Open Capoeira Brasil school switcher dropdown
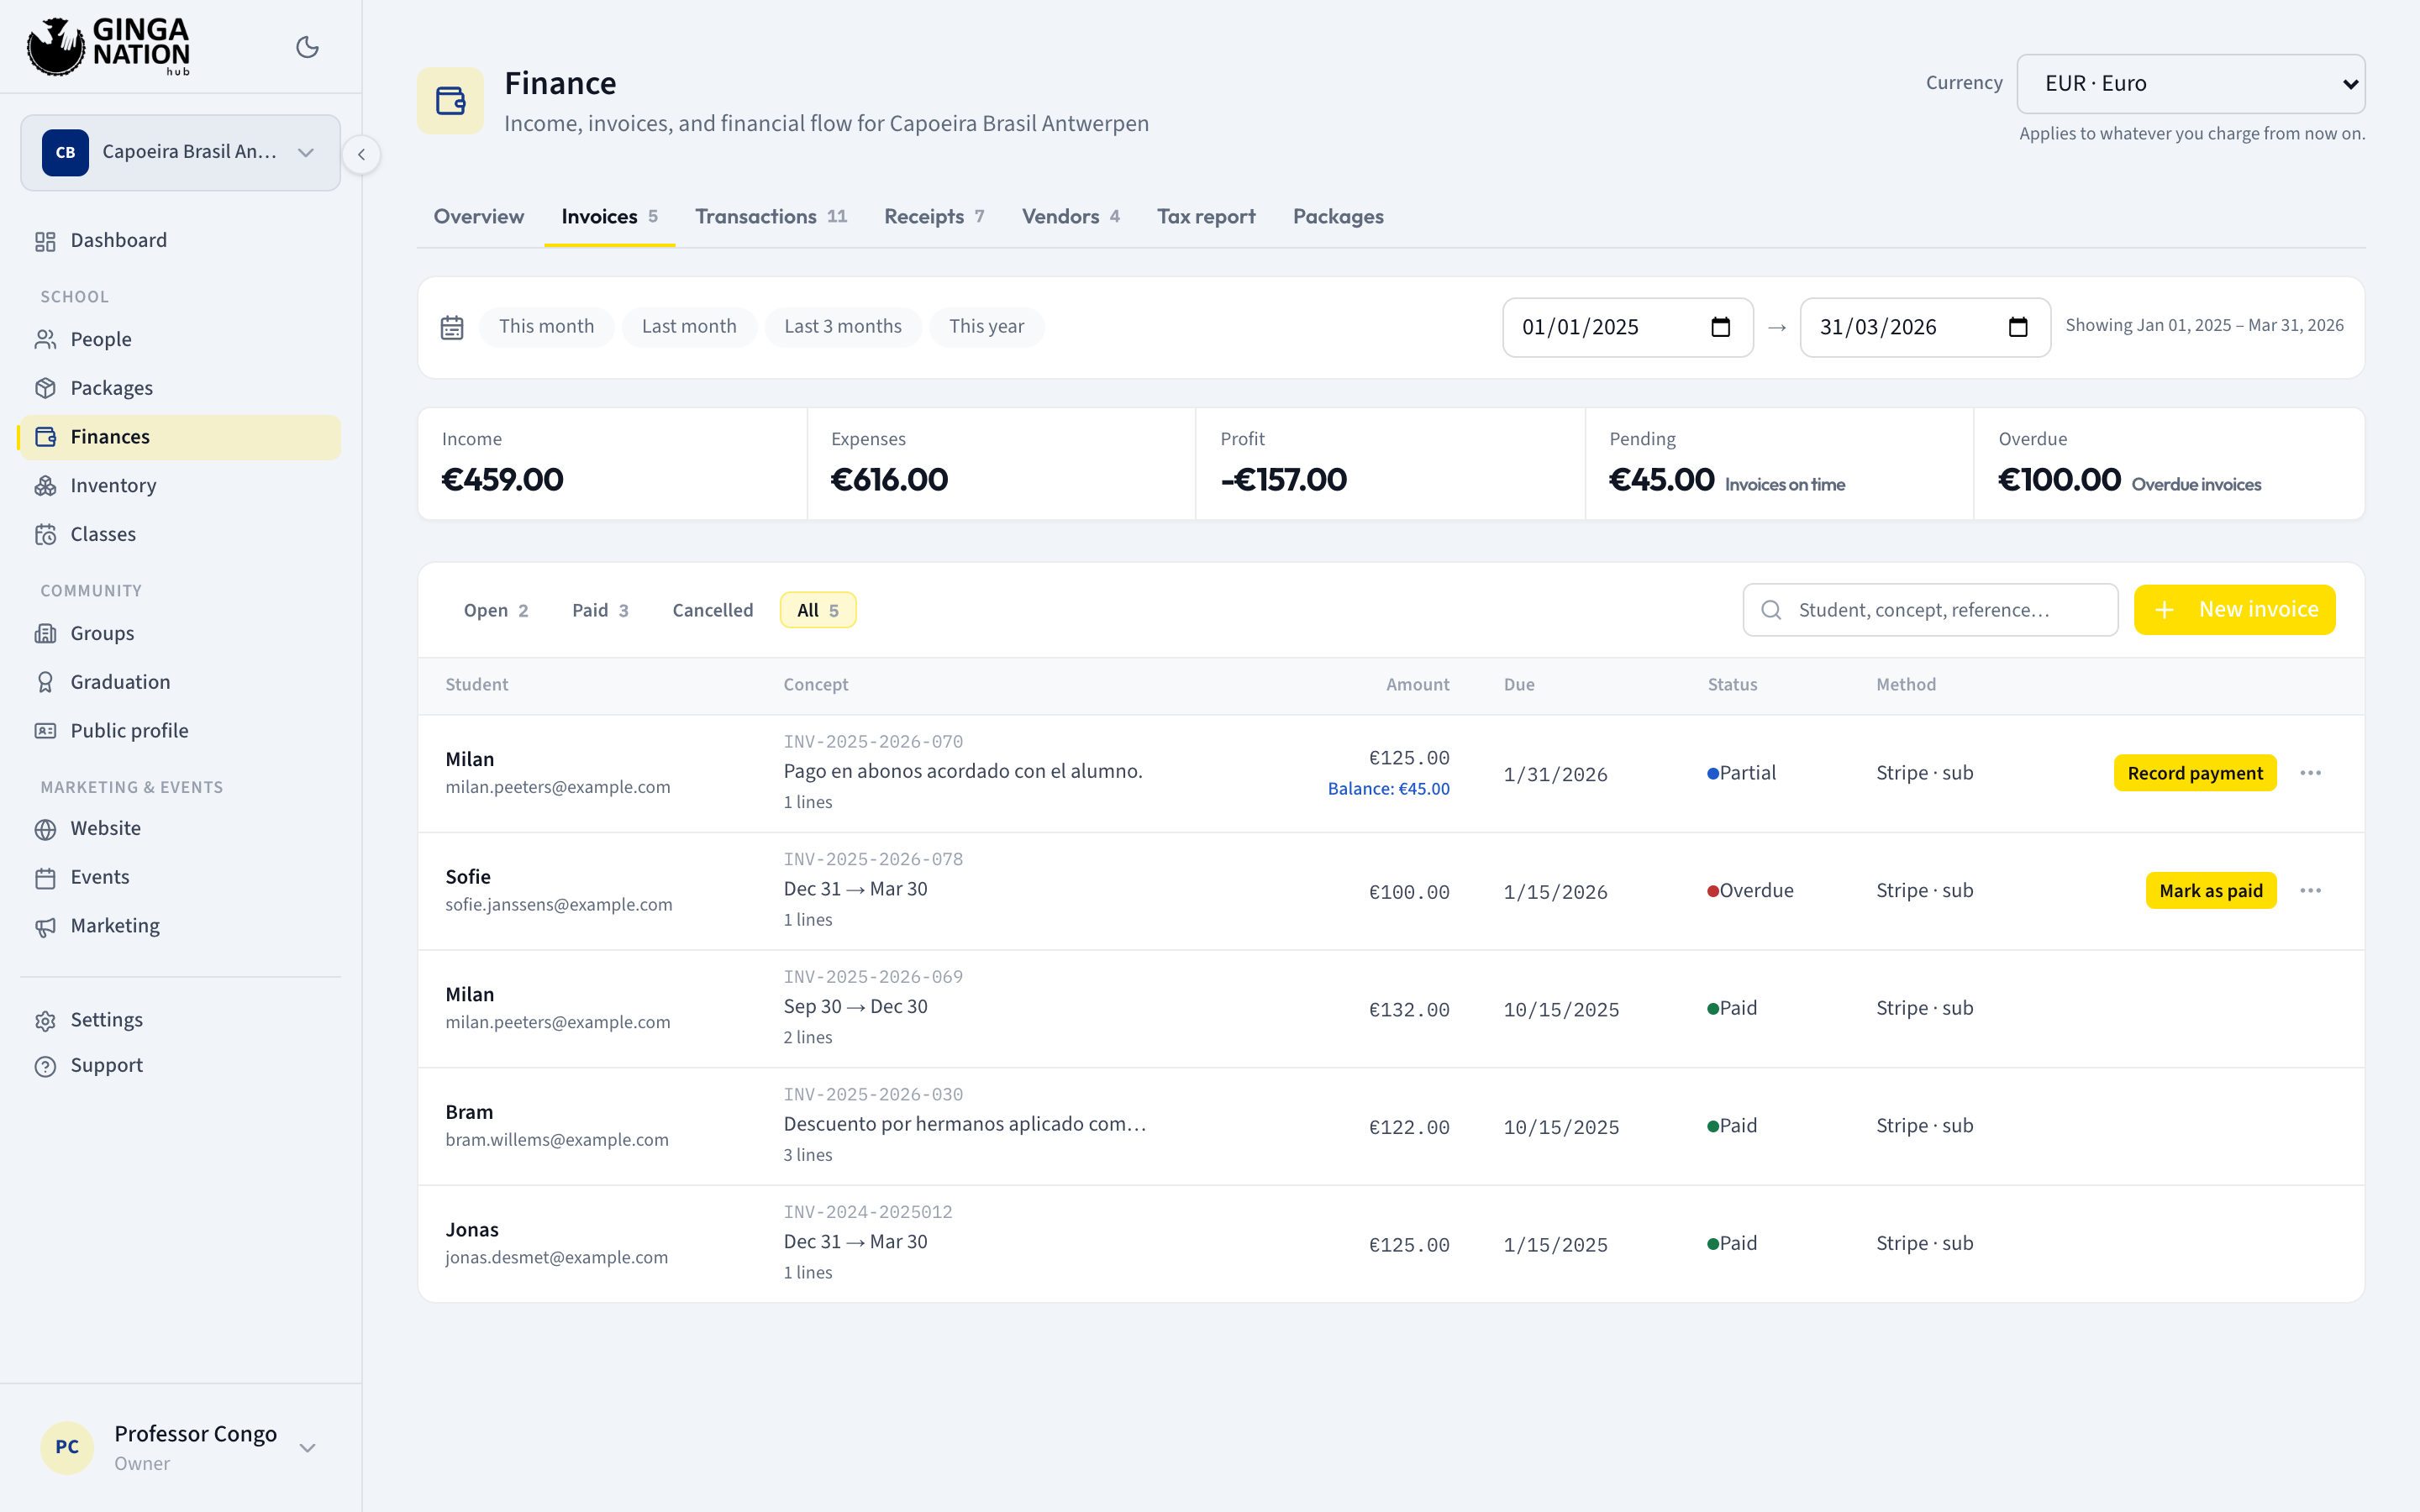This screenshot has width=2420, height=1512. [180, 152]
